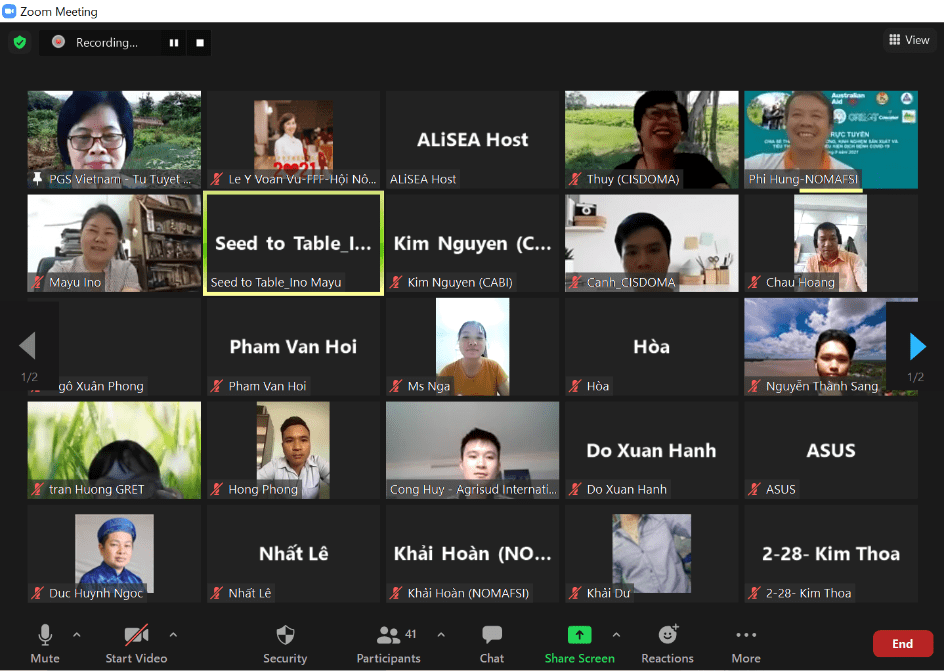This screenshot has height=671, width=944.
Task: Pause the meeting recording
Action: (x=174, y=43)
